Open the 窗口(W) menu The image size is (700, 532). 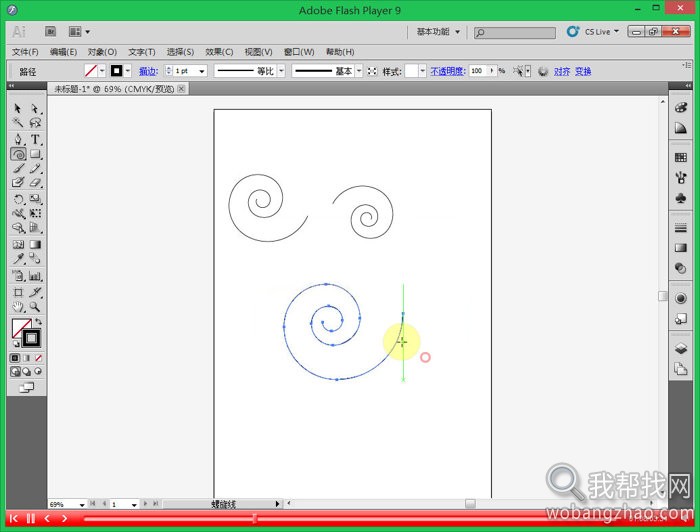[299, 52]
